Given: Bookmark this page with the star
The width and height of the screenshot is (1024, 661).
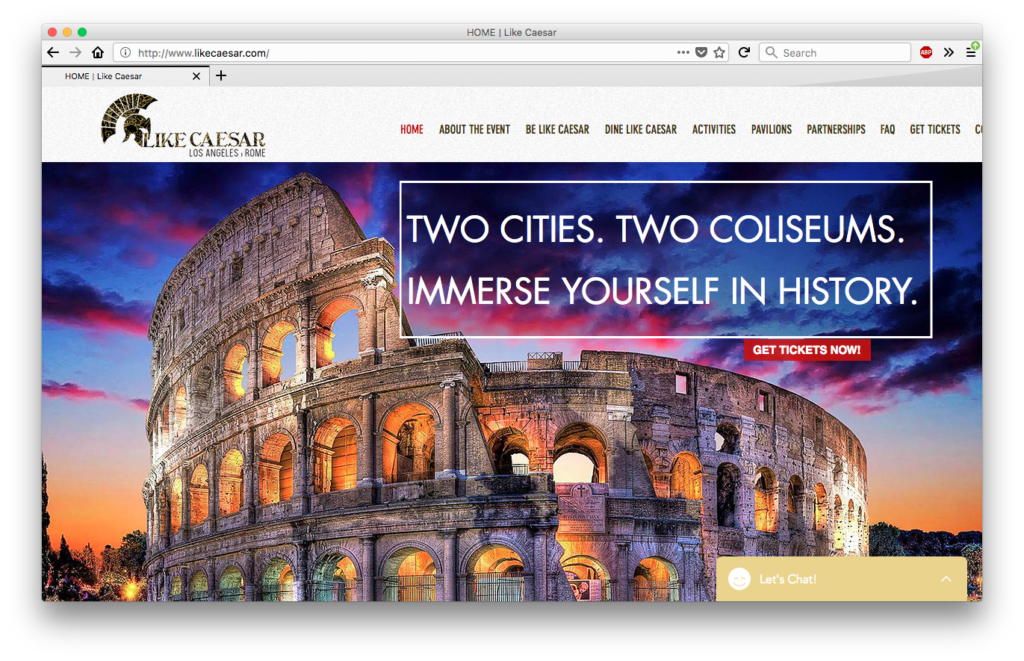Looking at the screenshot, I should click(720, 52).
